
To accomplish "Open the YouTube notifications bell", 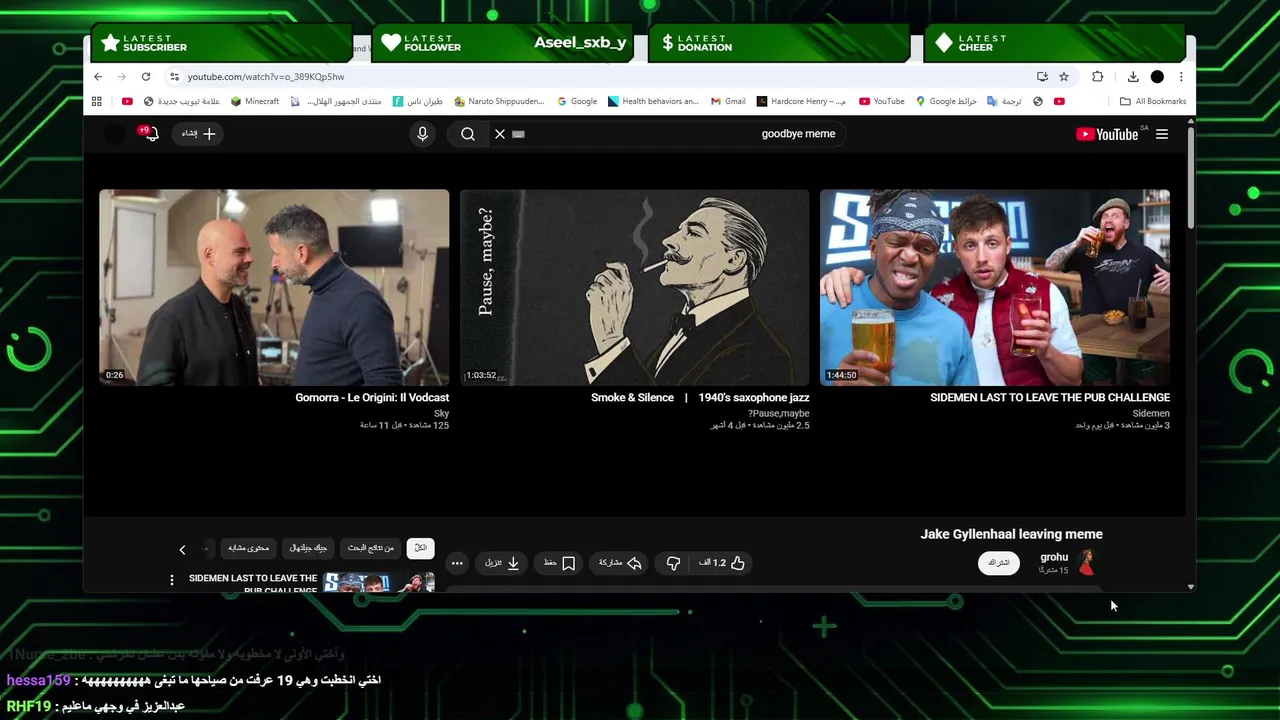I will (x=150, y=134).
